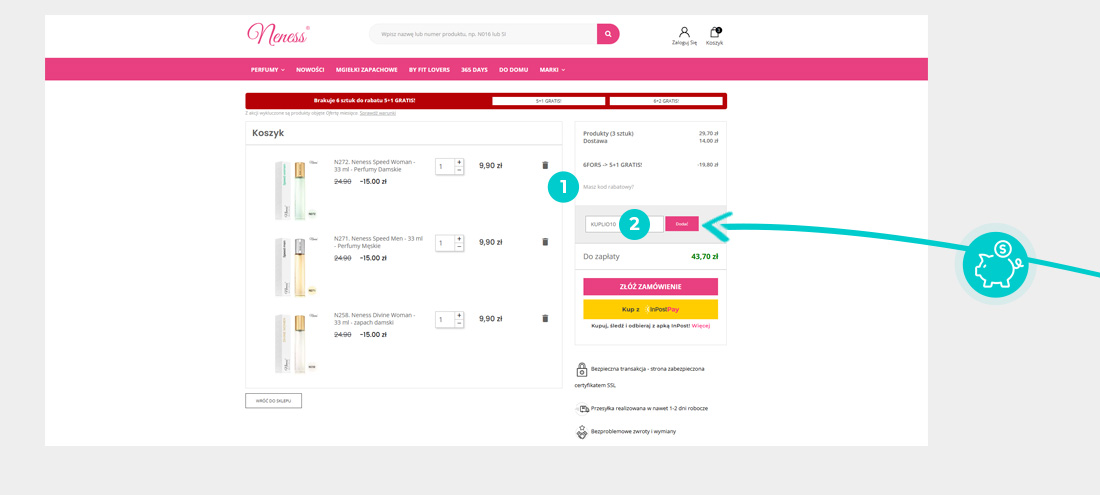Click the Masz kod rabatowy? text
This screenshot has width=1100, height=495.
608,187
